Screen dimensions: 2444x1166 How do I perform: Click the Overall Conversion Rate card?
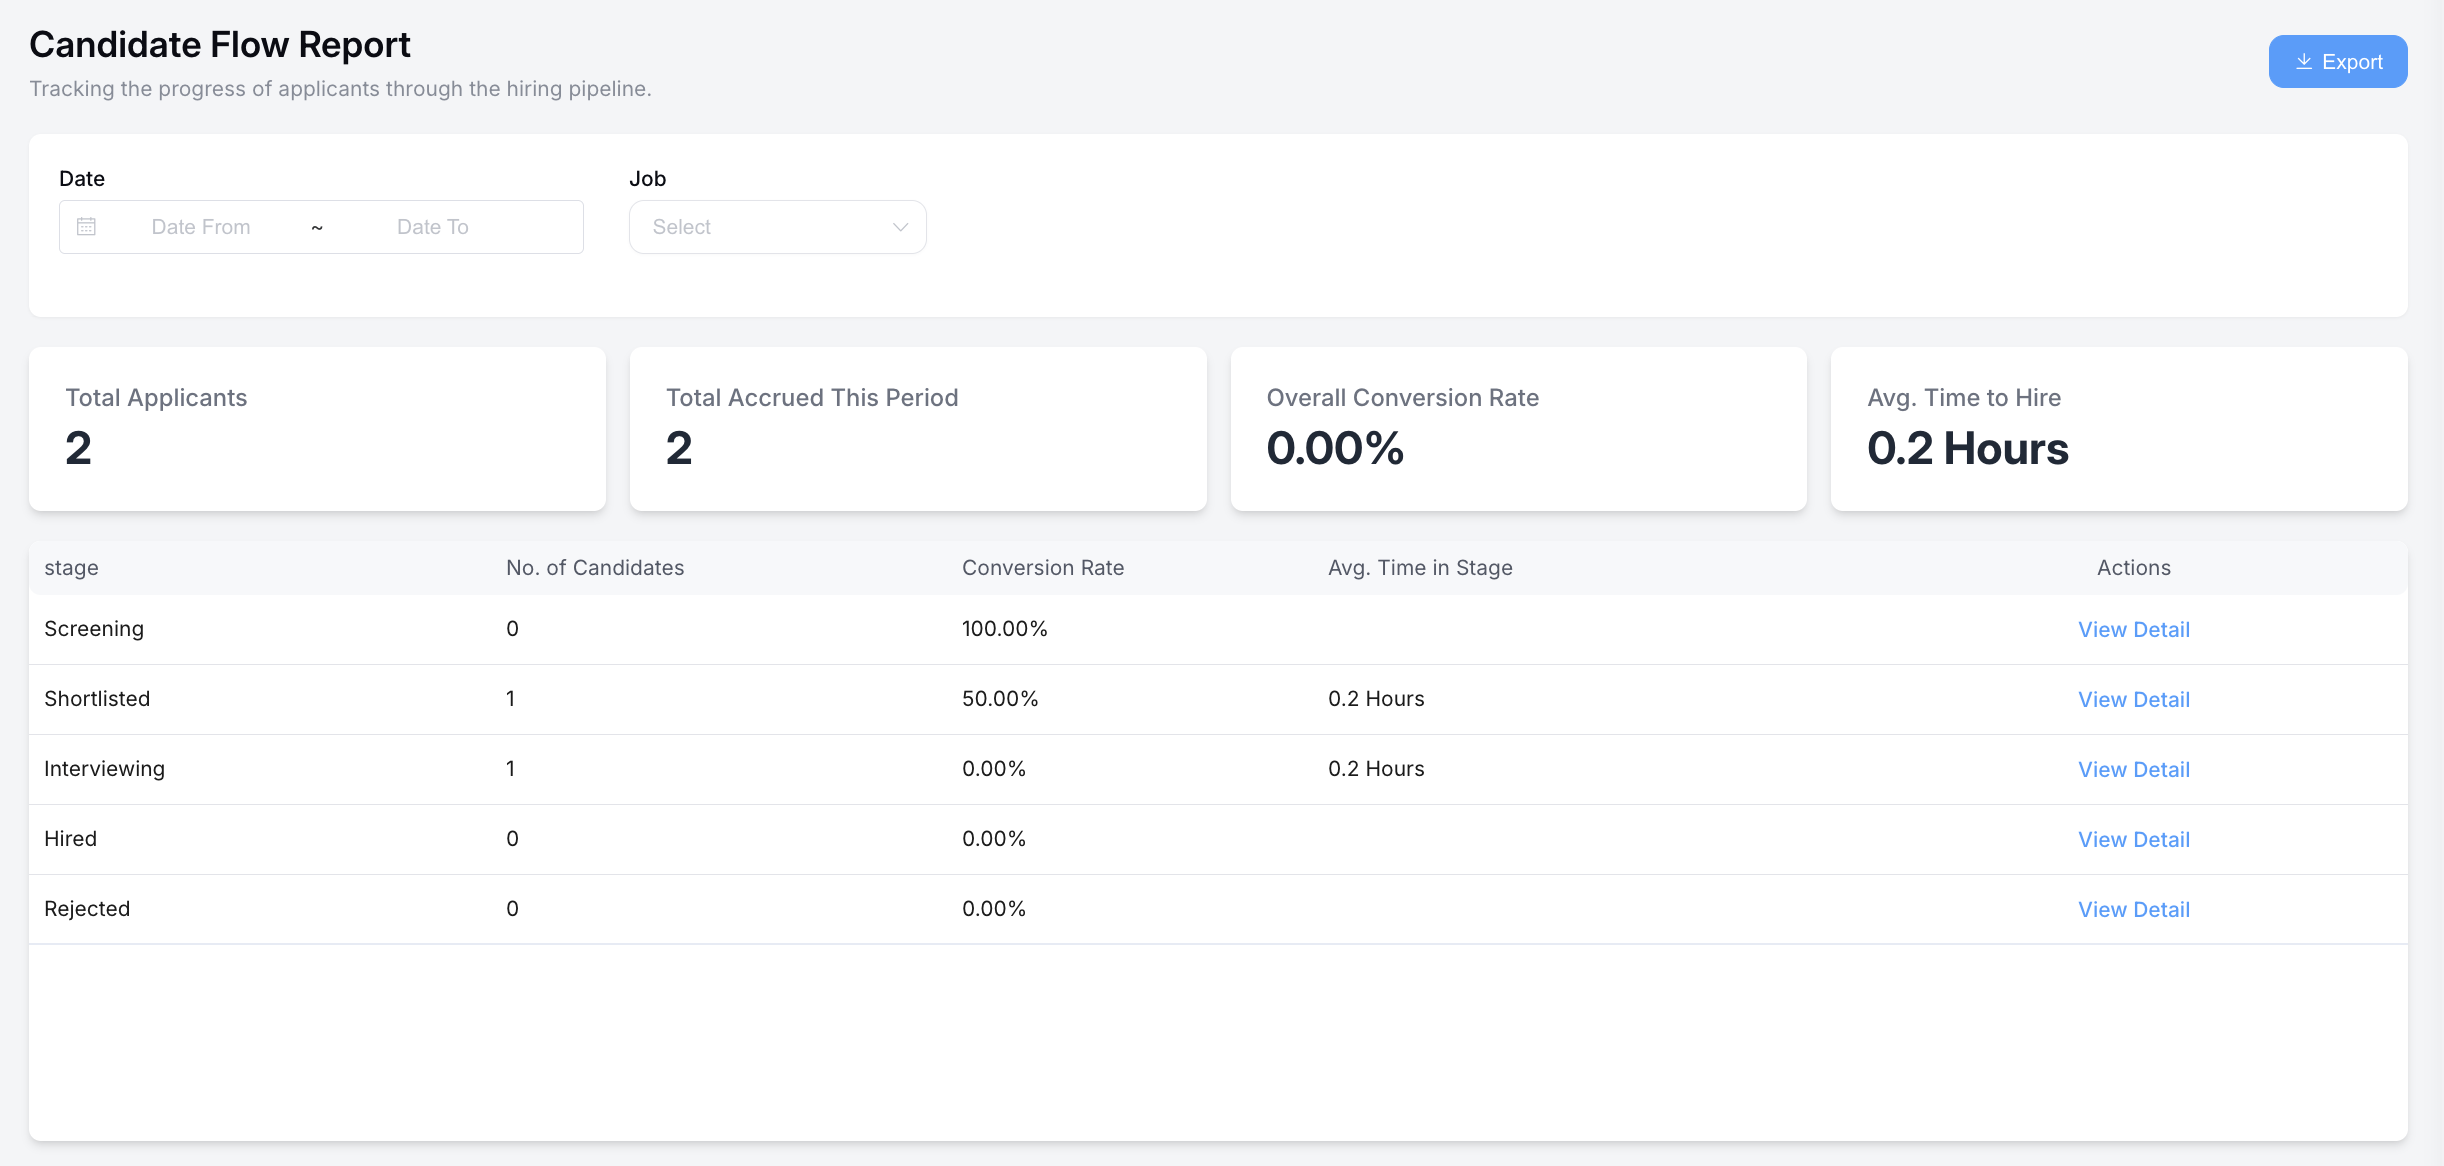click(x=1518, y=429)
